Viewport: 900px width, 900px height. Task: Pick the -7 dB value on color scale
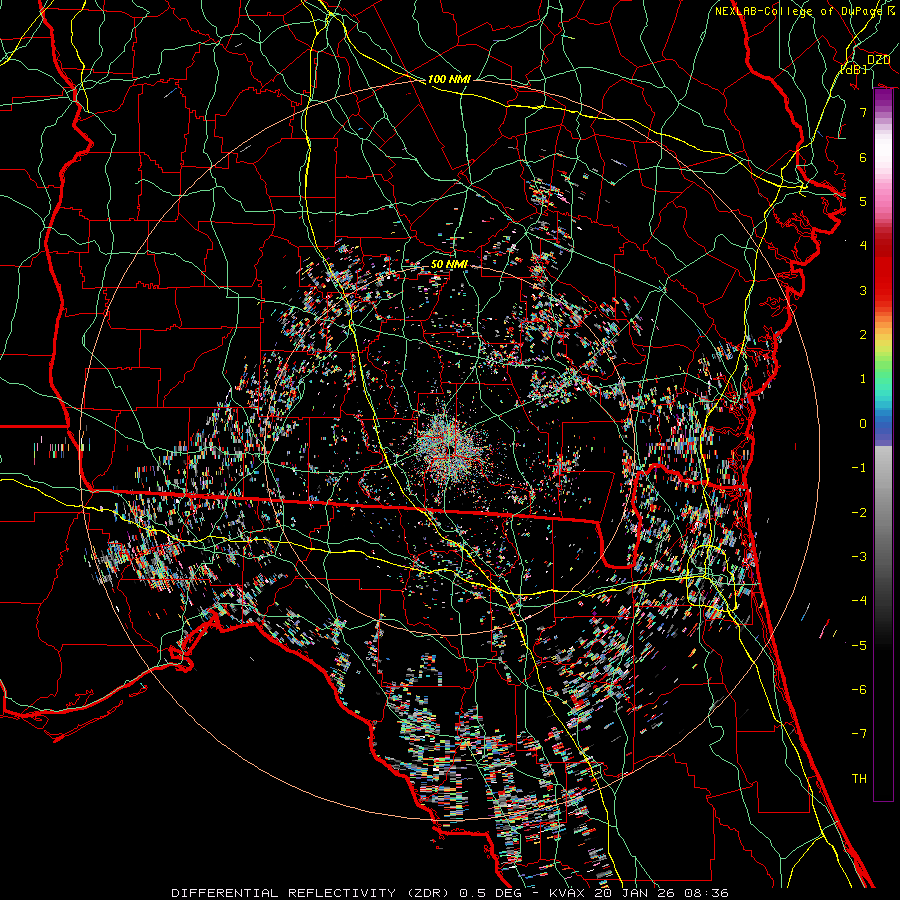[858, 734]
